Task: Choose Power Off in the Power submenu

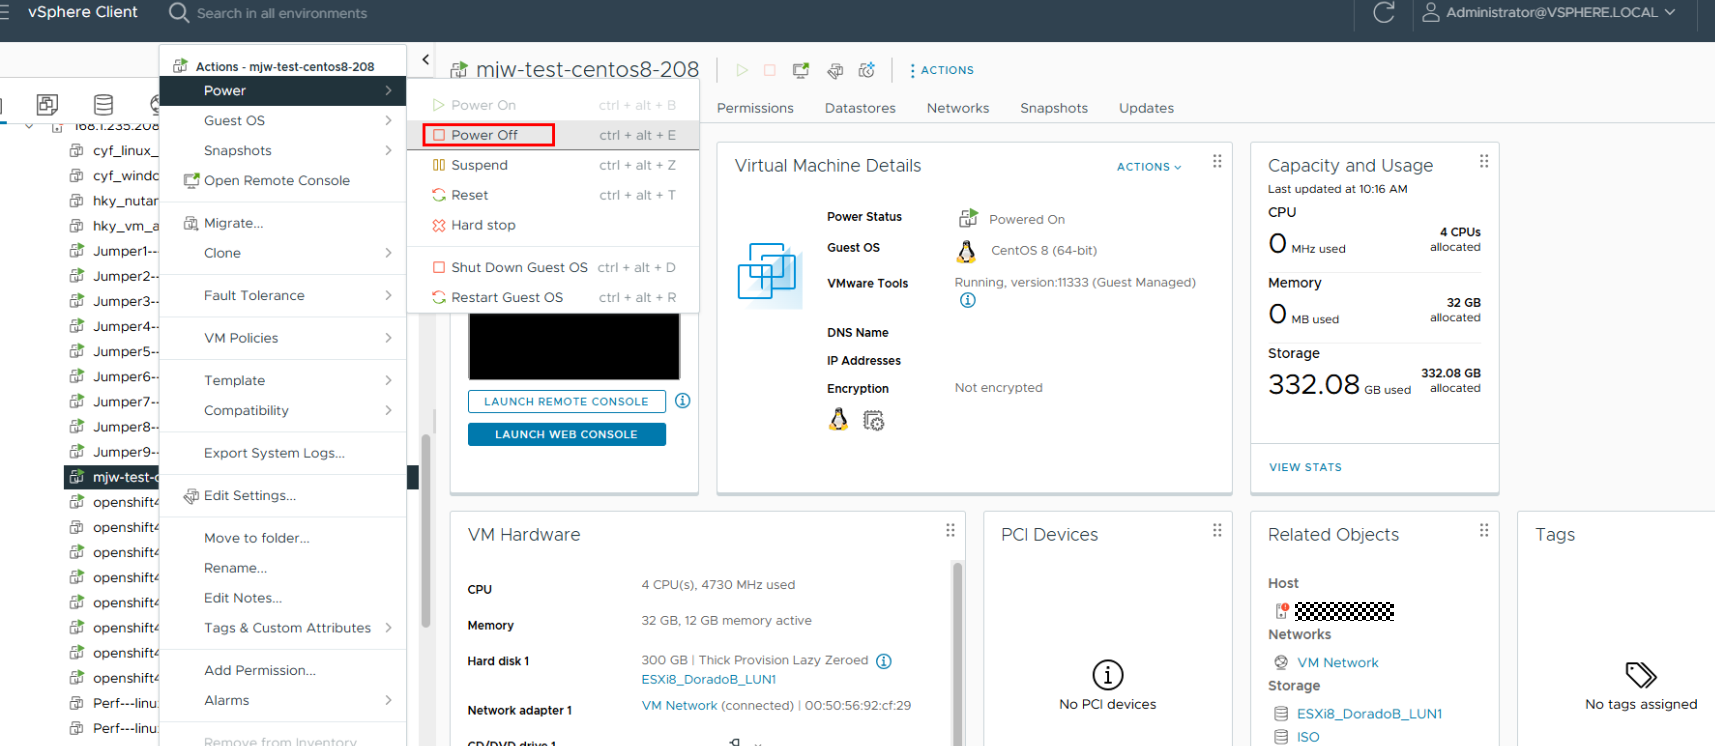Action: point(553,135)
